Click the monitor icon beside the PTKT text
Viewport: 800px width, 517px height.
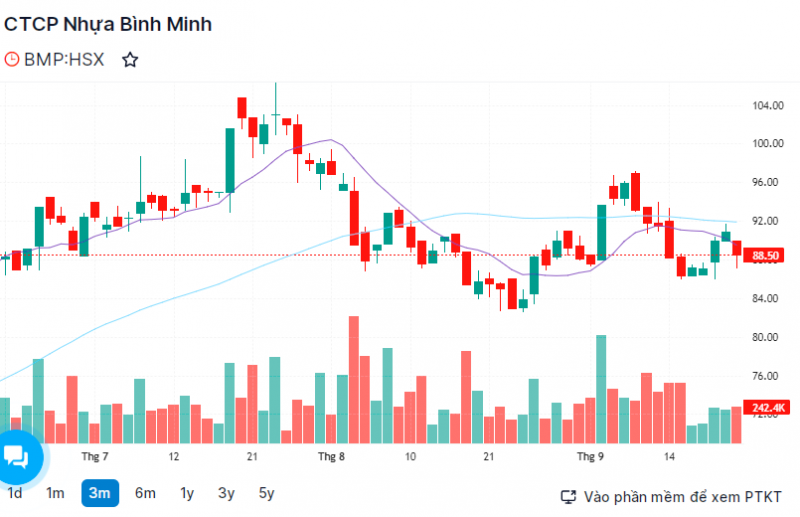[x=568, y=496]
